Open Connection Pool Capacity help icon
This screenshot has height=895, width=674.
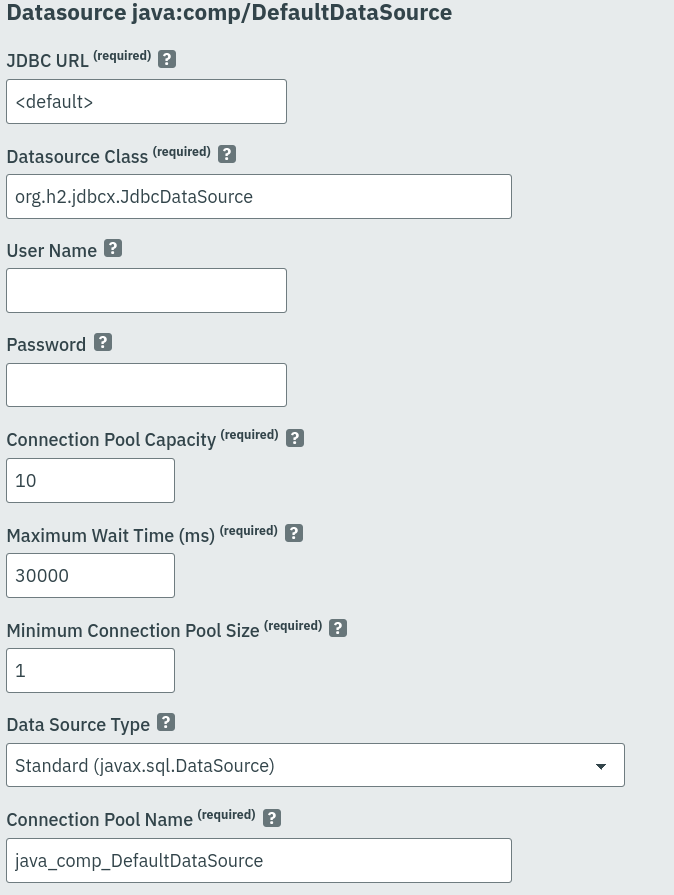(295, 438)
